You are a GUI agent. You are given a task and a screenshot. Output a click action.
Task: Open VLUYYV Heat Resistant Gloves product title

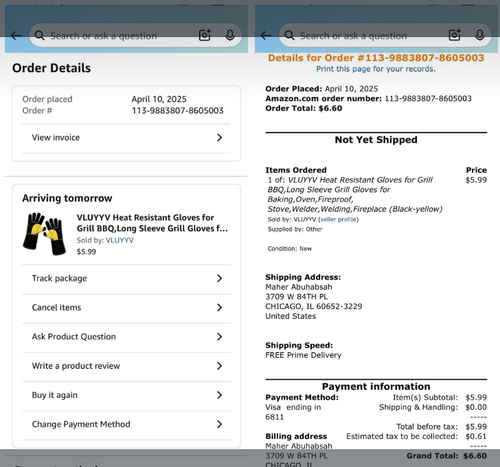tap(152, 223)
